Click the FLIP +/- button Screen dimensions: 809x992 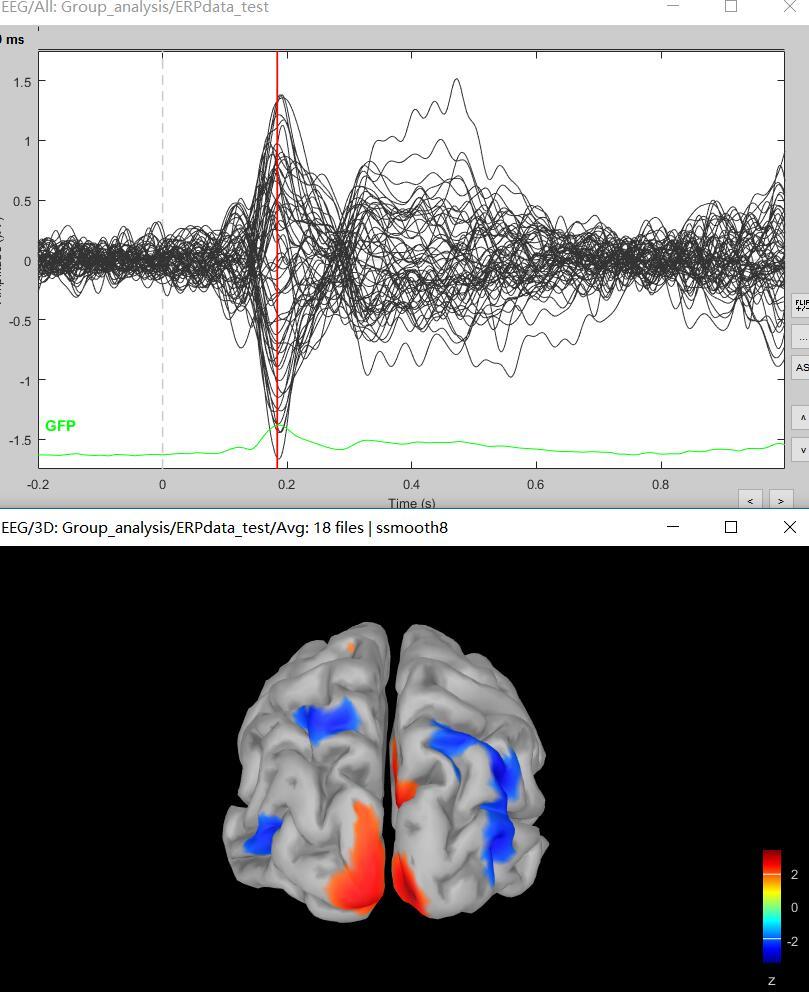tap(801, 305)
